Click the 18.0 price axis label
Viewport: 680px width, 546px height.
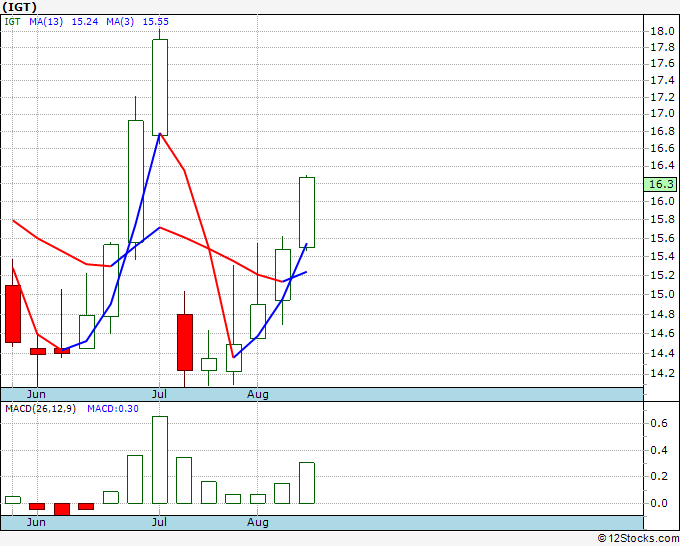tap(662, 31)
